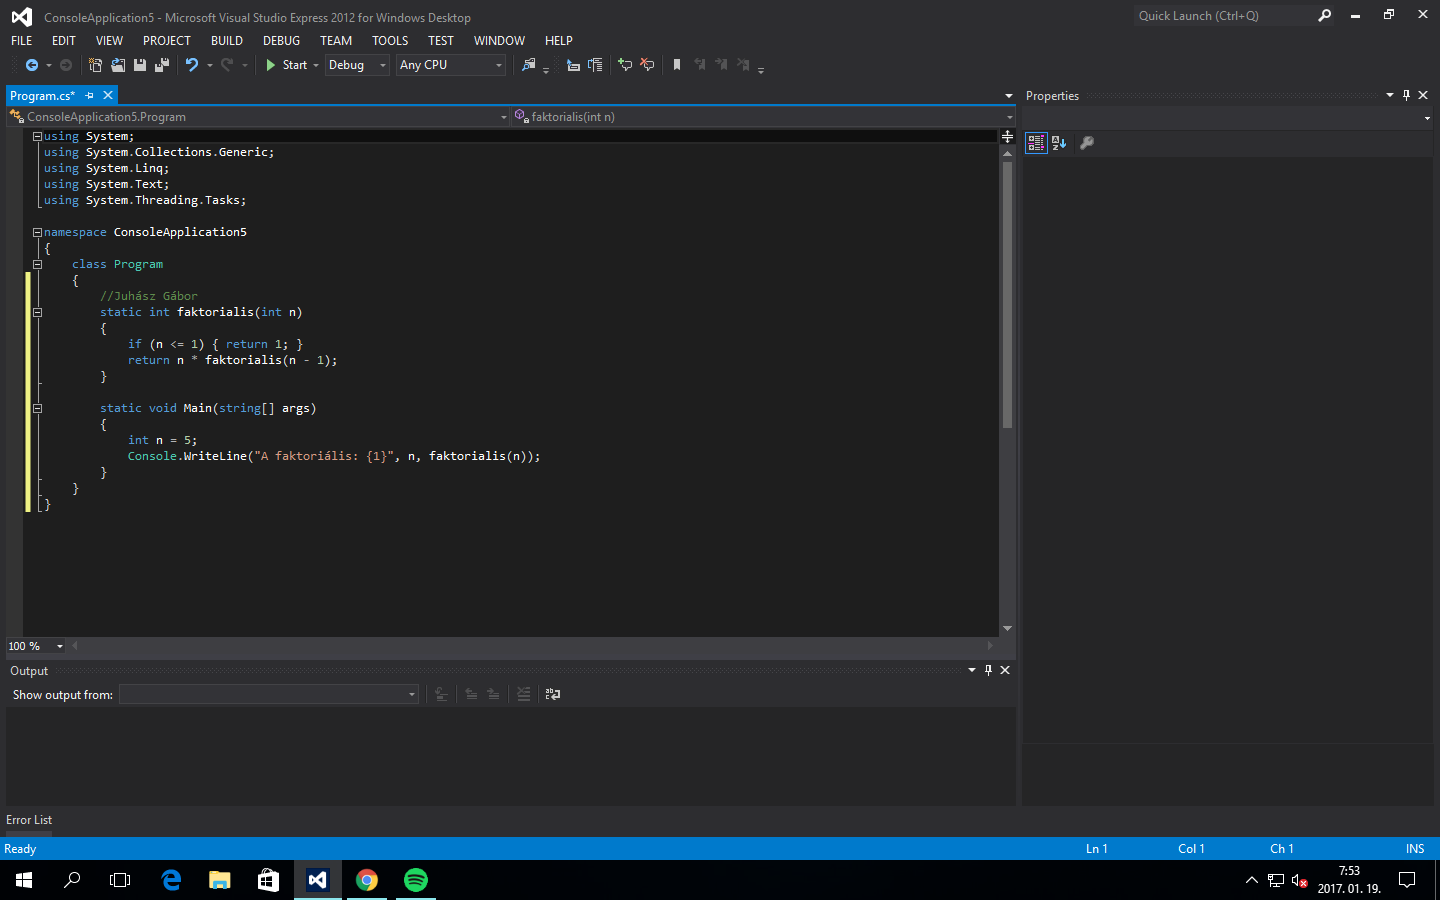Start debugging with the green Start button
Image resolution: width=1440 pixels, height=900 pixels.
pos(286,65)
